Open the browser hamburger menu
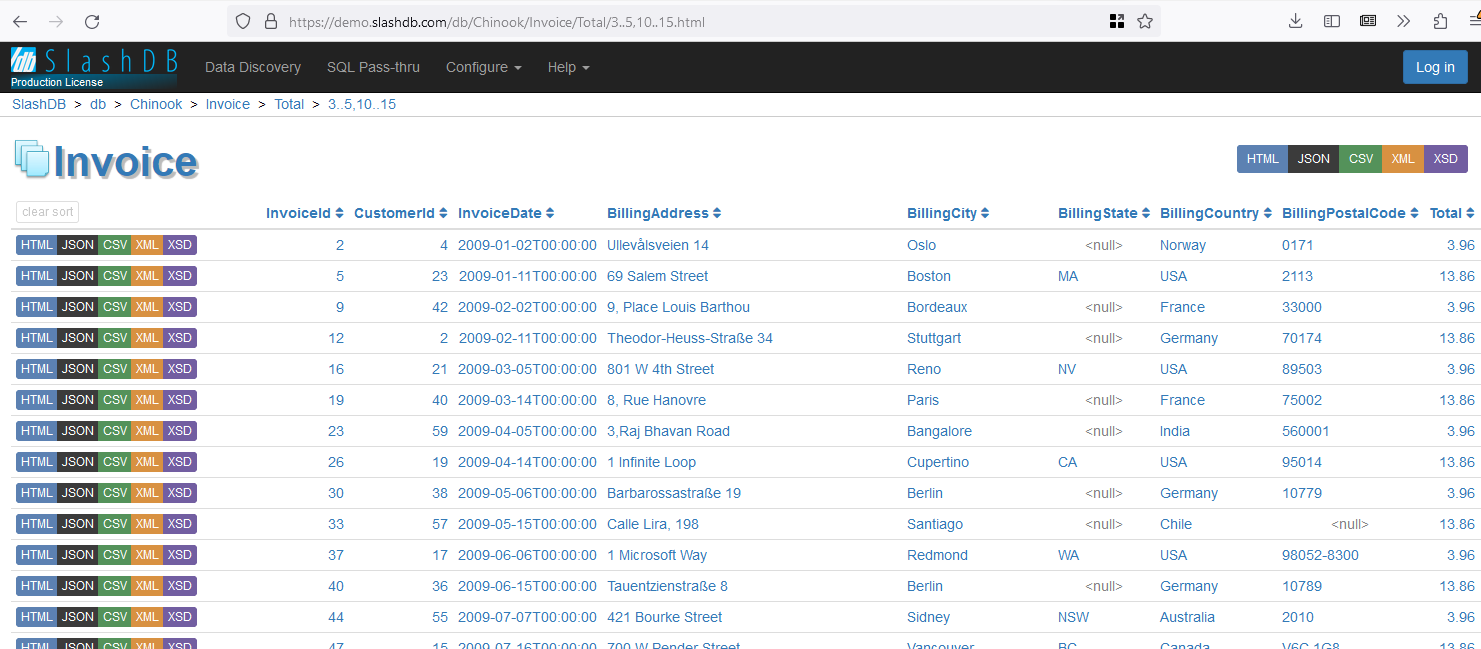 click(x=1473, y=21)
